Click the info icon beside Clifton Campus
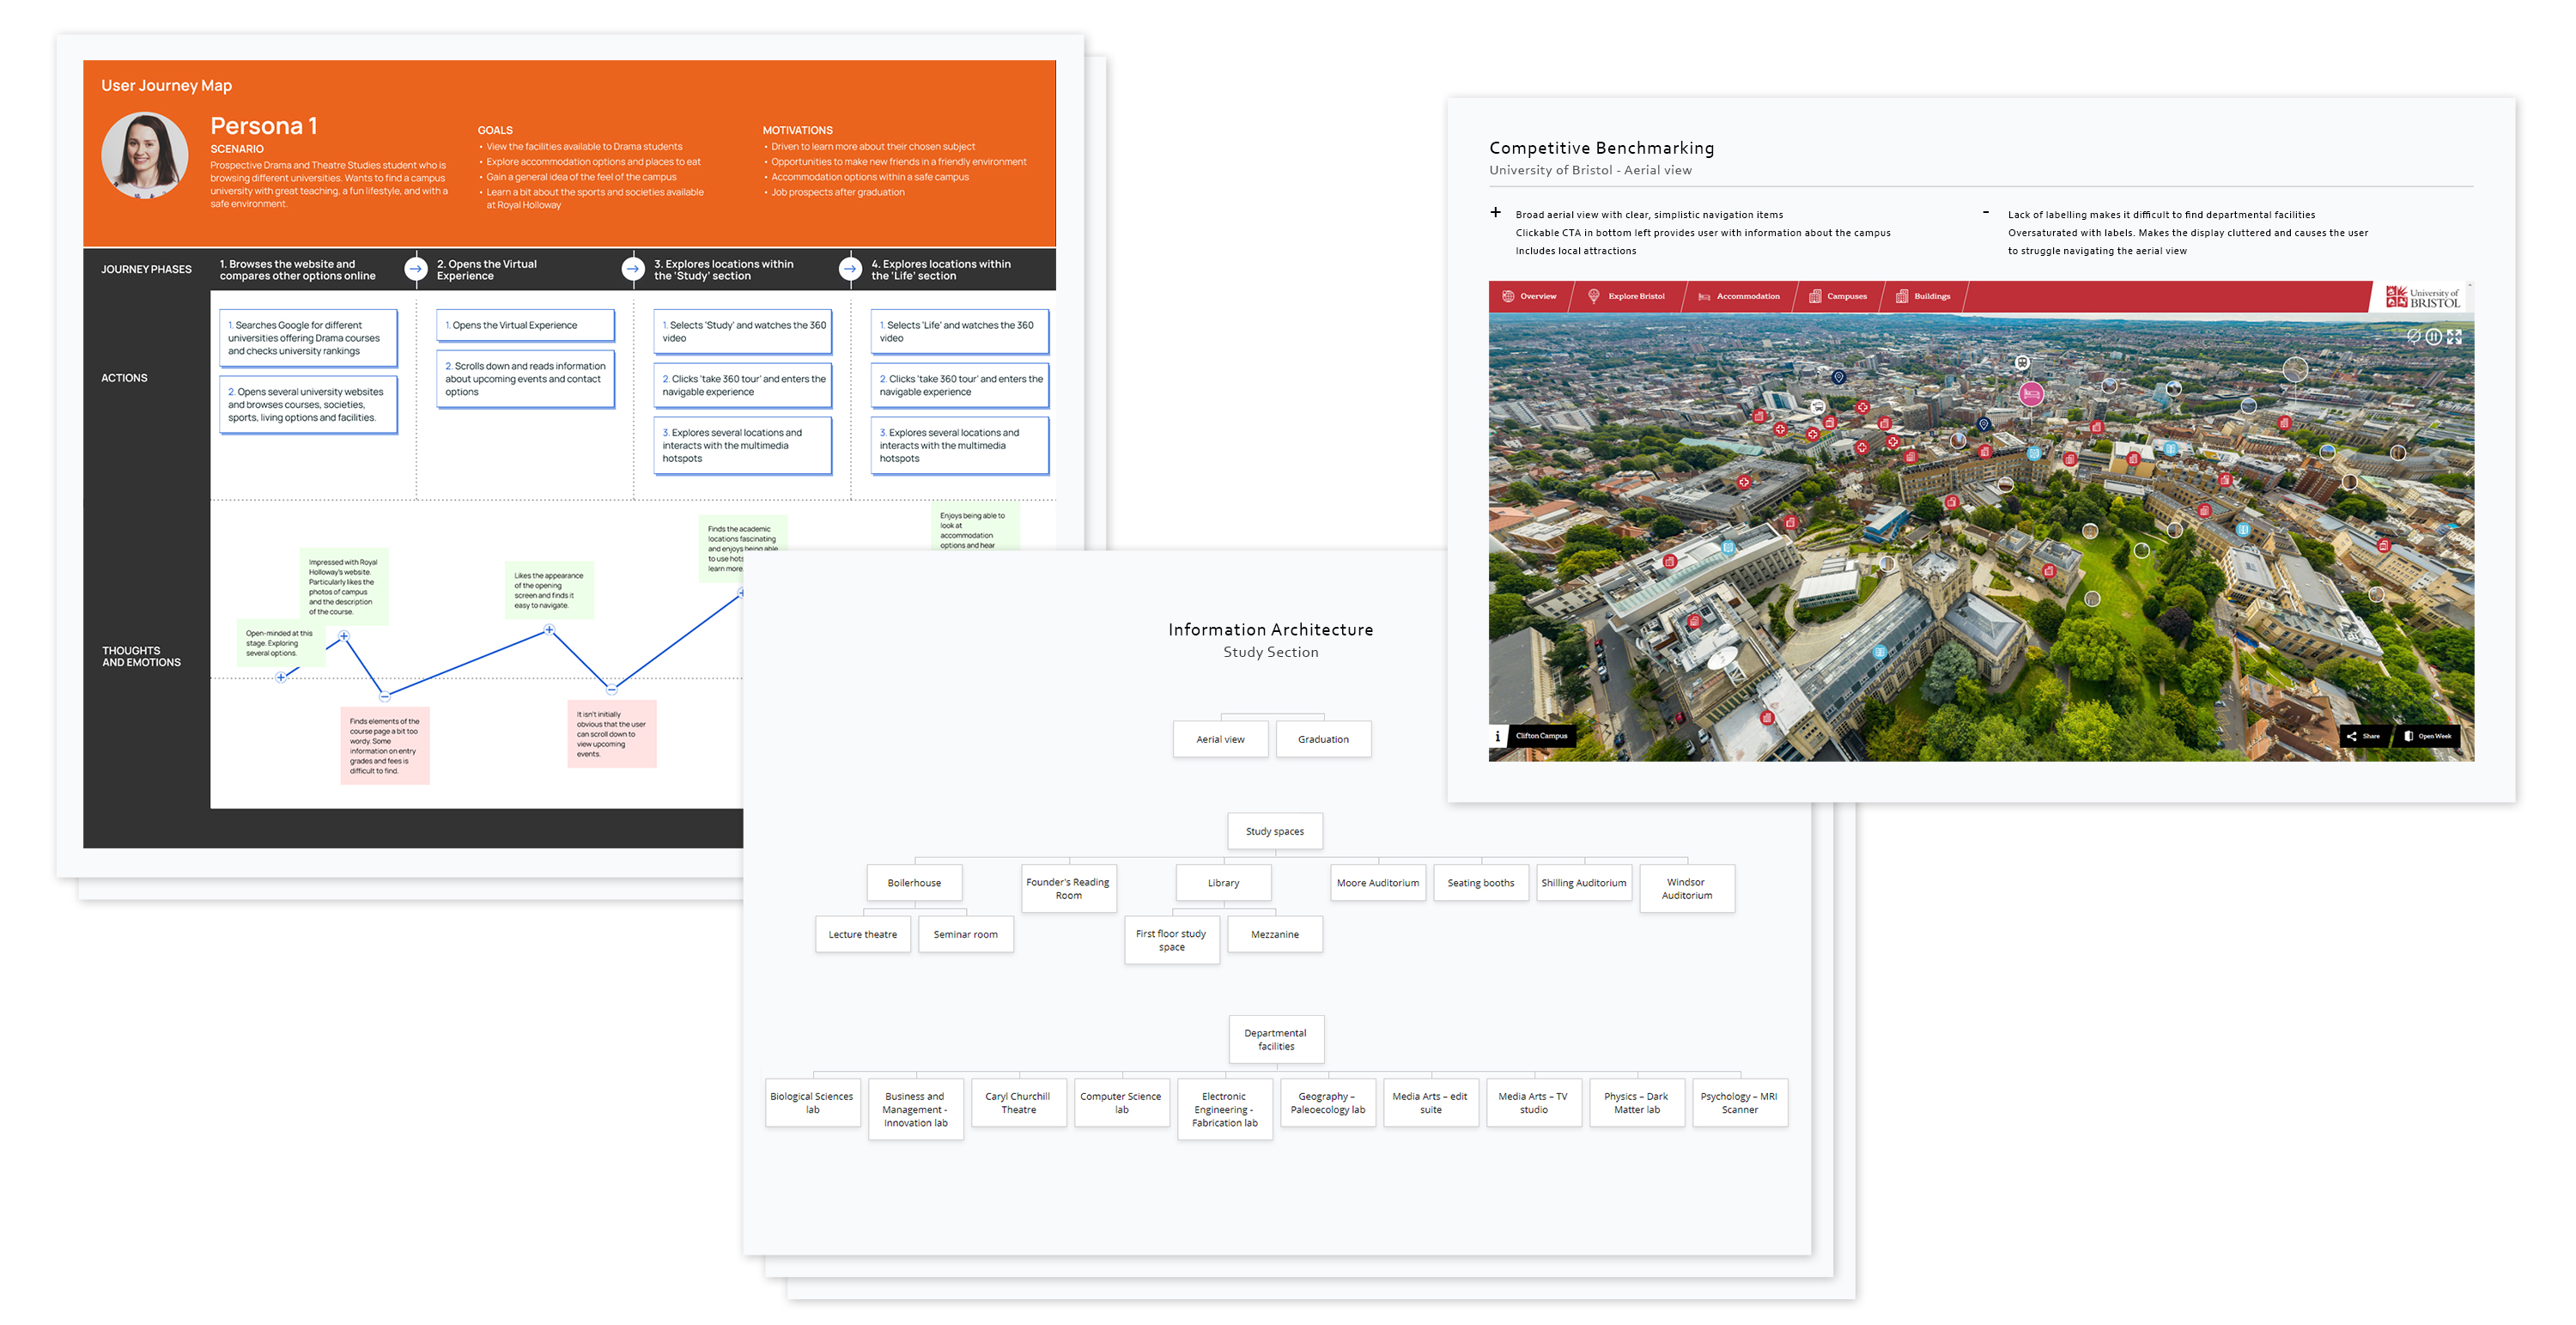The width and height of the screenshot is (2576, 1325). coord(1497,736)
